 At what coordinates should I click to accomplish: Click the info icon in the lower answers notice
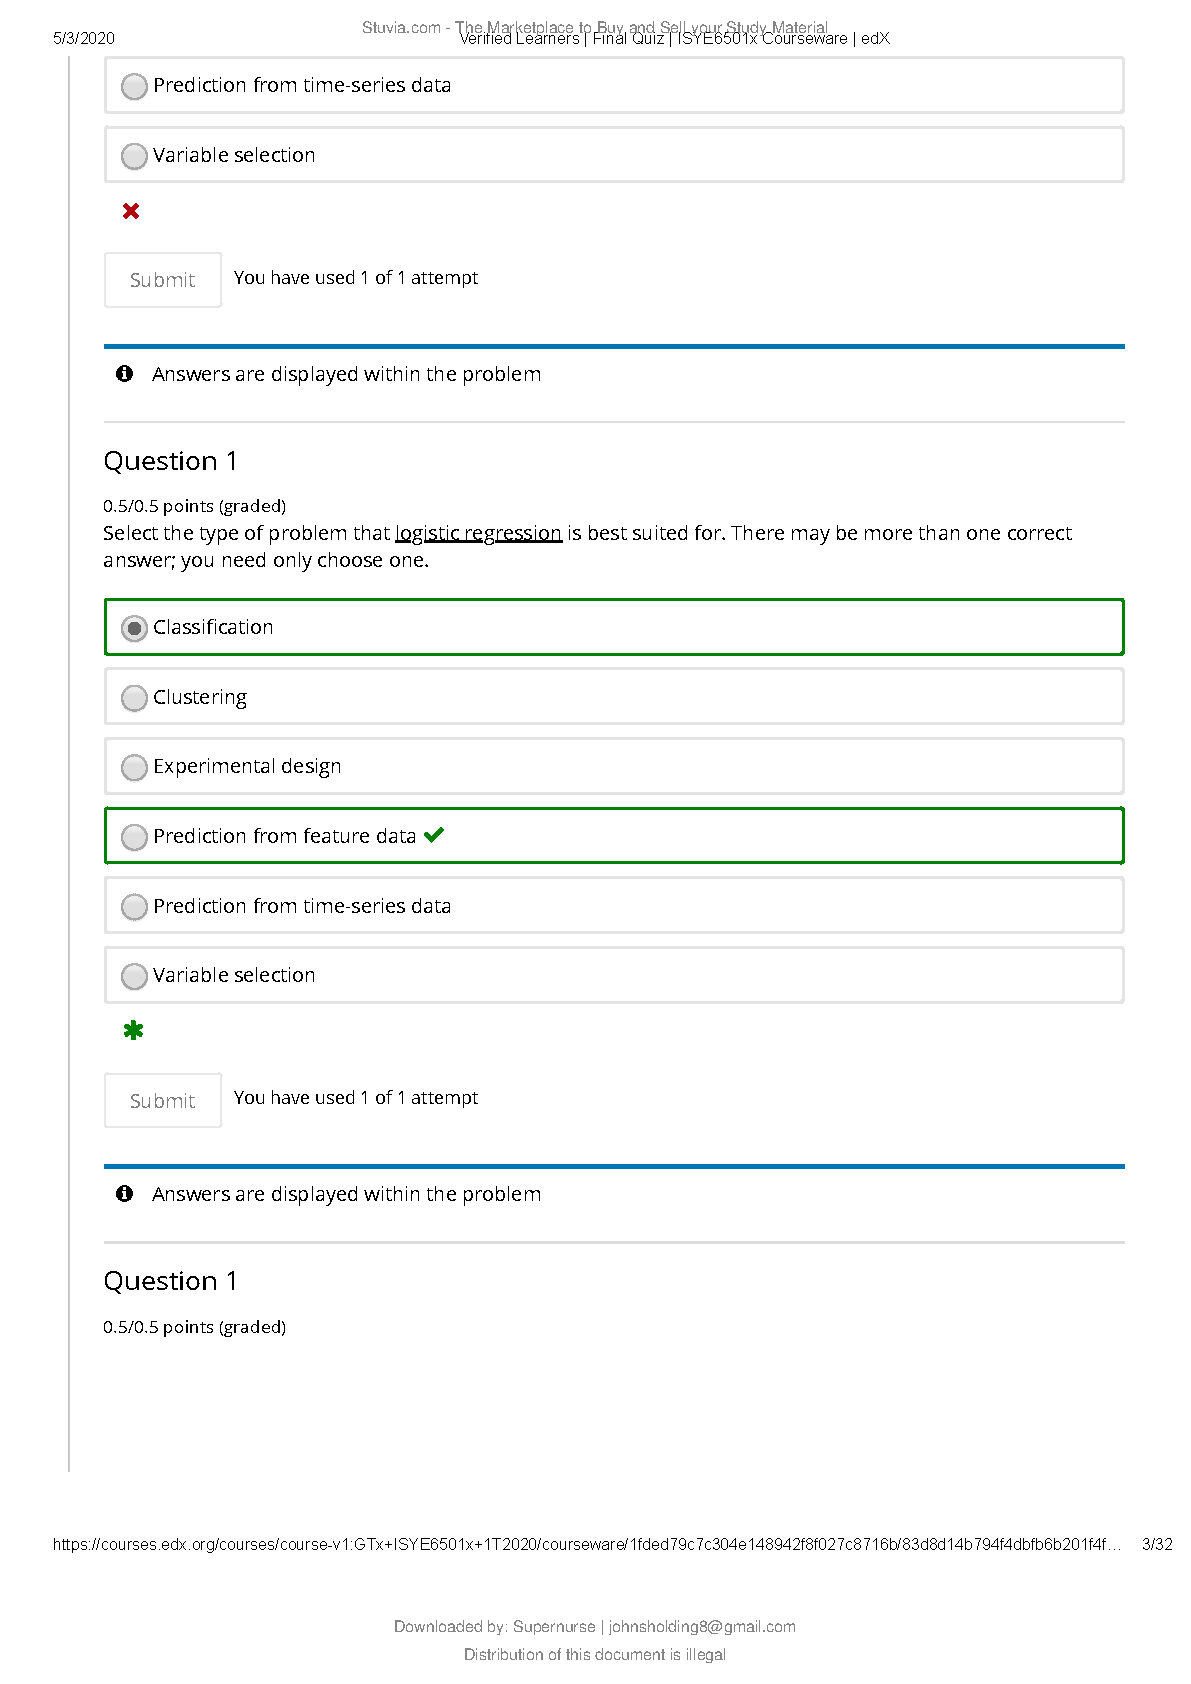pos(125,1194)
